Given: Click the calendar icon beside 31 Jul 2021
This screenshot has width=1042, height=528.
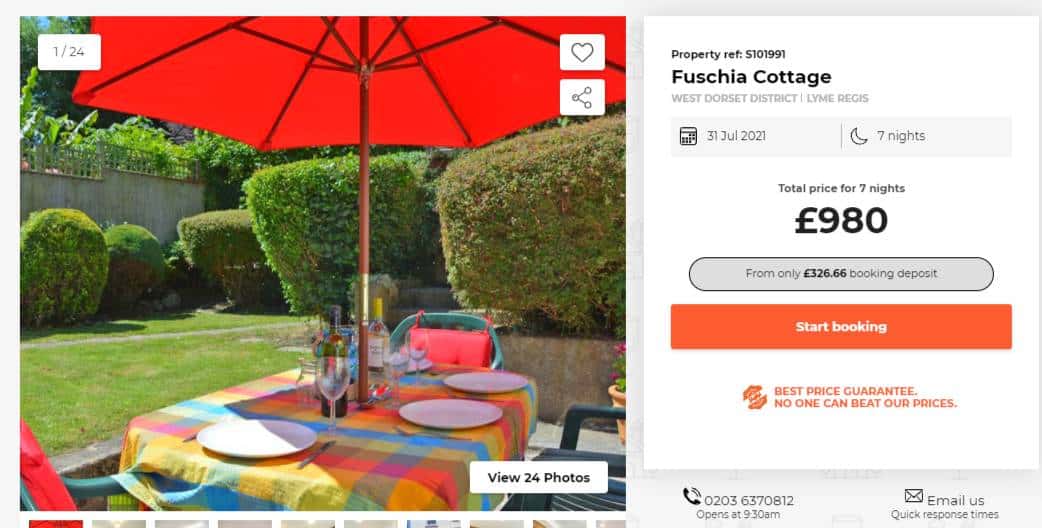Looking at the screenshot, I should (688, 136).
